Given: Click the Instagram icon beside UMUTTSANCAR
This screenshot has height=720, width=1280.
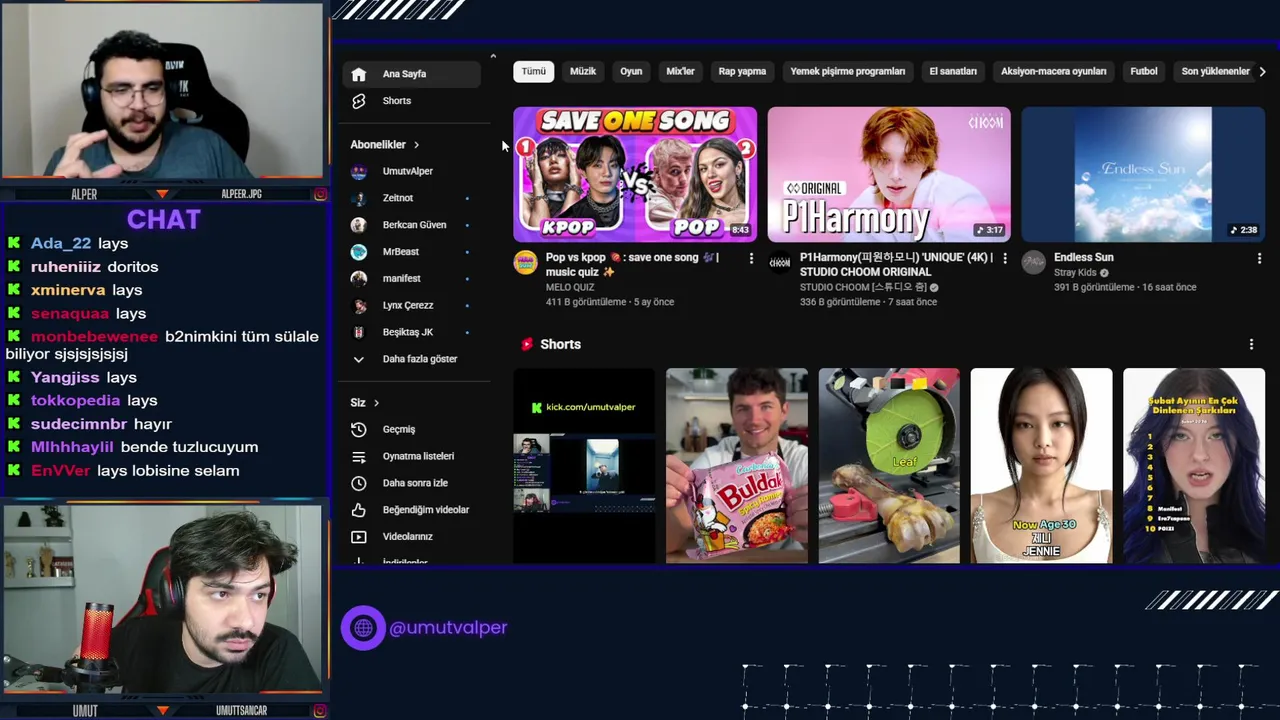Looking at the screenshot, I should pyautogui.click(x=320, y=711).
